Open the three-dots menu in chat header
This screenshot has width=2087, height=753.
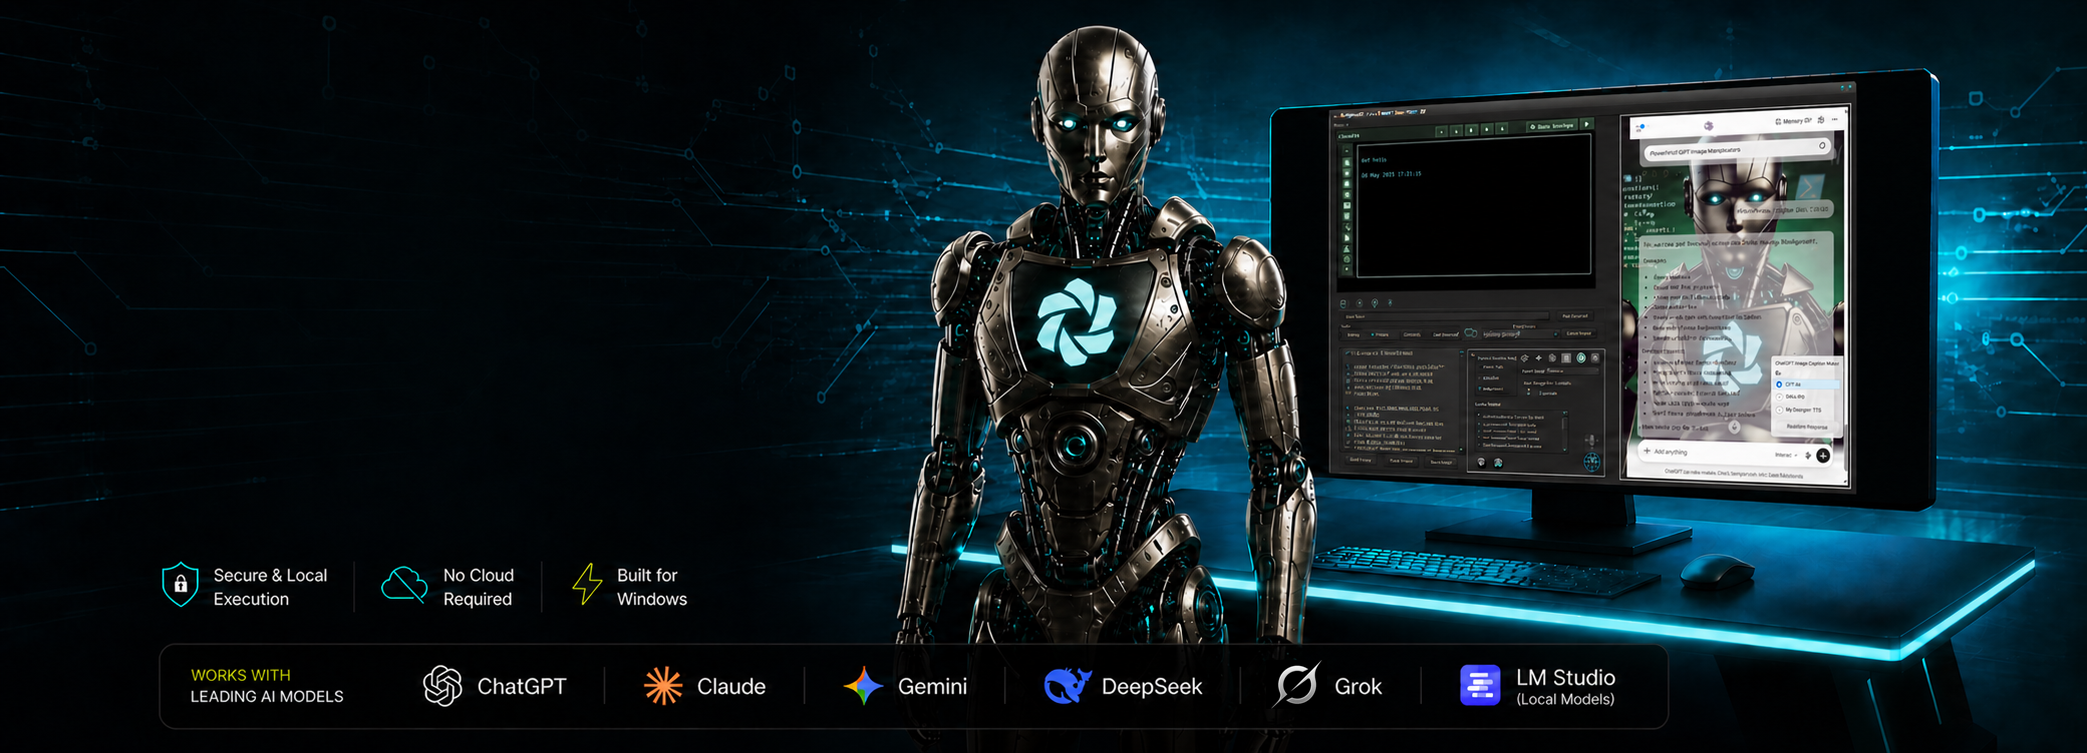1835,120
